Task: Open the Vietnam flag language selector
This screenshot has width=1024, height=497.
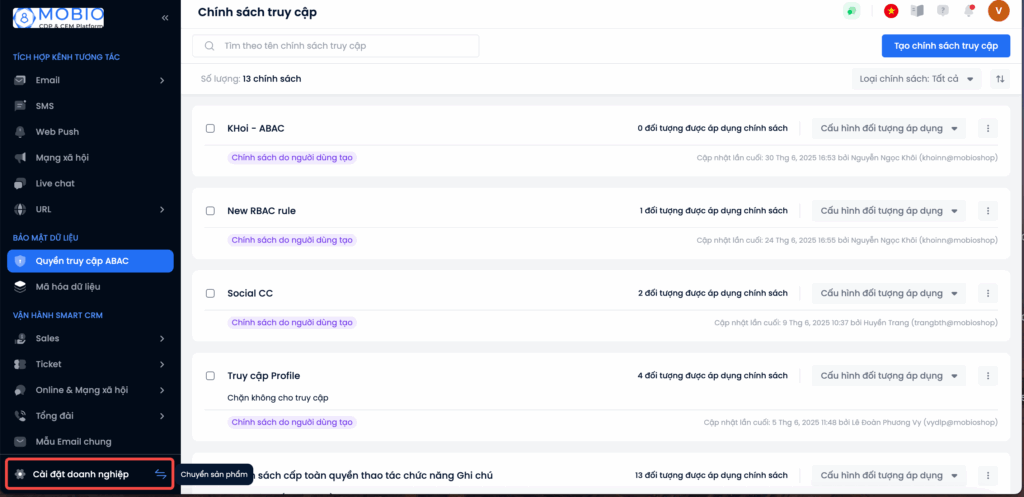Action: 890,10
